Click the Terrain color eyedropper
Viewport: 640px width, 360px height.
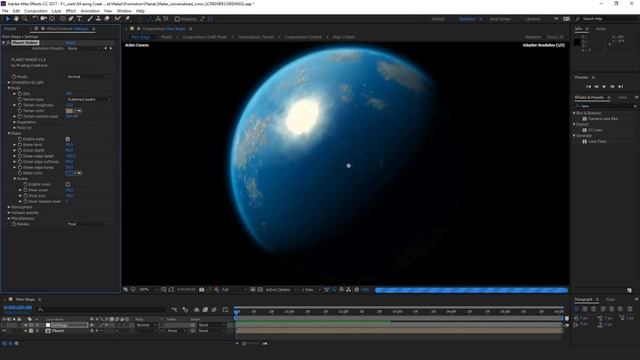[x=78, y=111]
